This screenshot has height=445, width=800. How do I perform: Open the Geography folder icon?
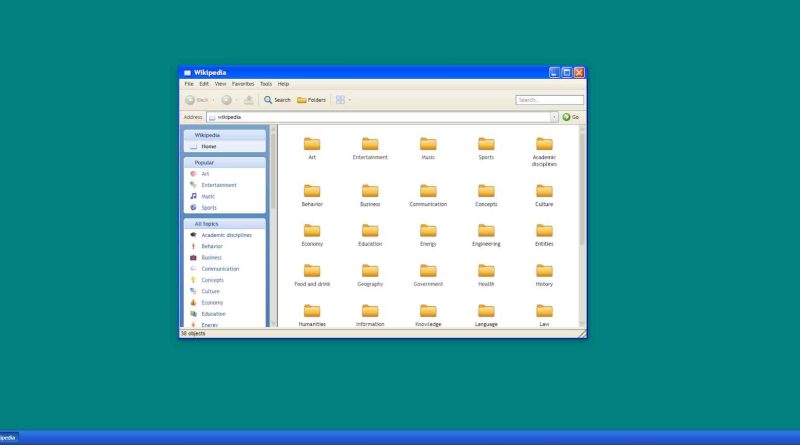tap(370, 271)
